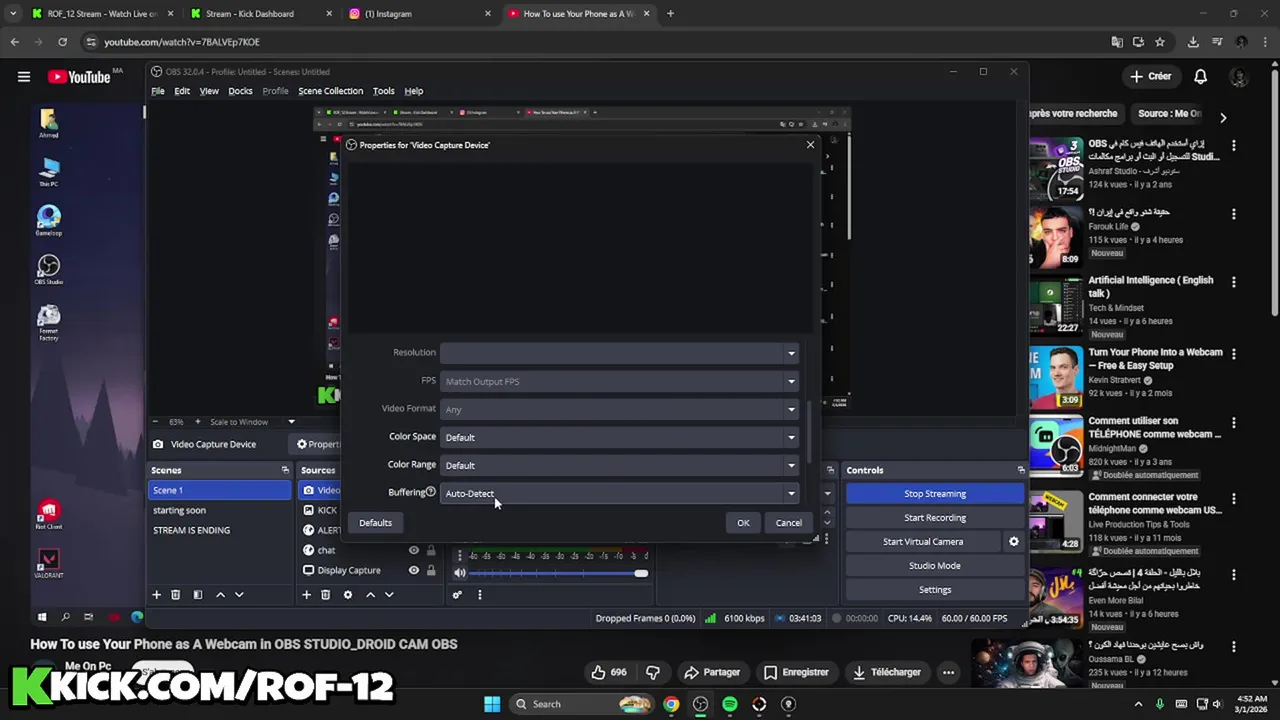1280x720 pixels.
Task: Move scene down with the Scenes down arrow
Action: 239,594
